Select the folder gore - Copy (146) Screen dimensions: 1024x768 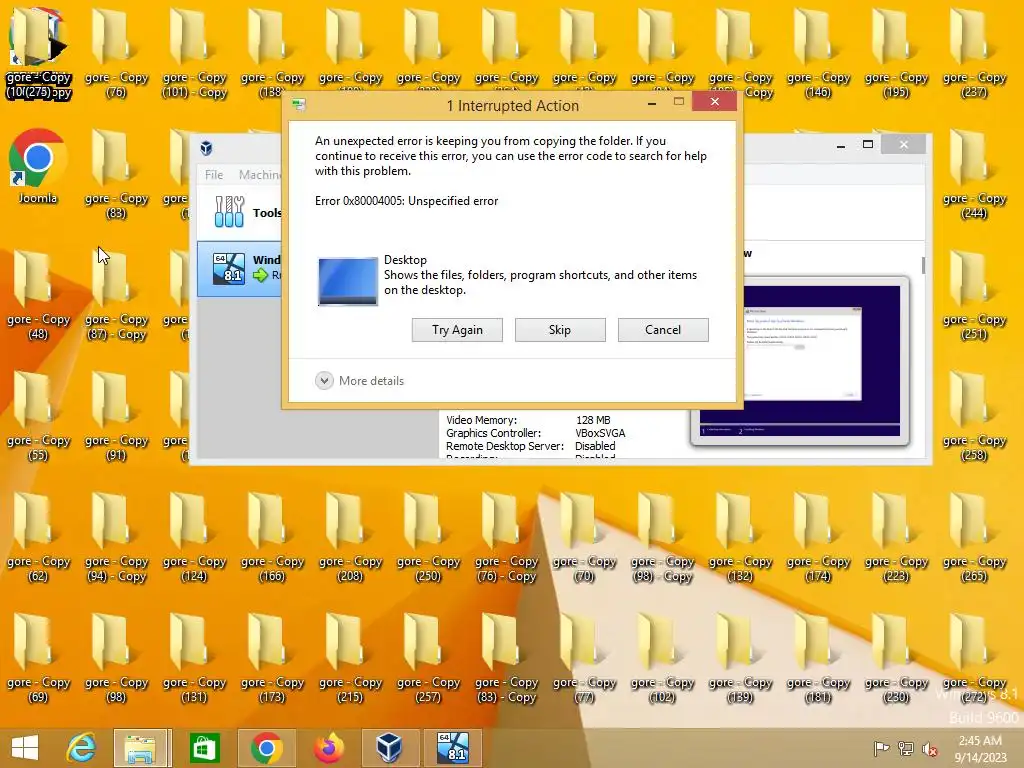(x=818, y=54)
